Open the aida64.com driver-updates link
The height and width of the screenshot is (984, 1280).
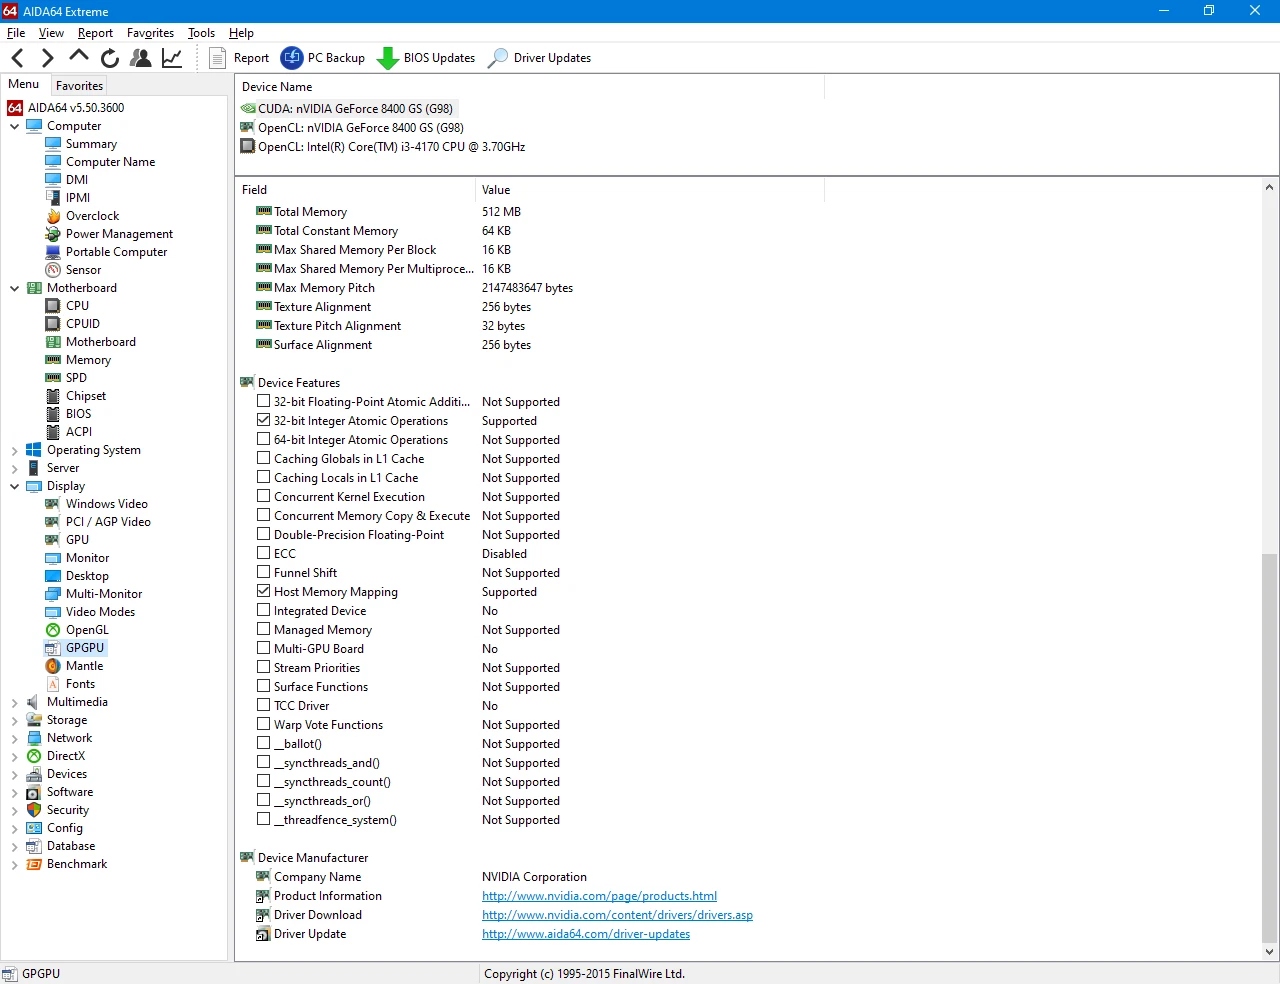click(x=586, y=934)
